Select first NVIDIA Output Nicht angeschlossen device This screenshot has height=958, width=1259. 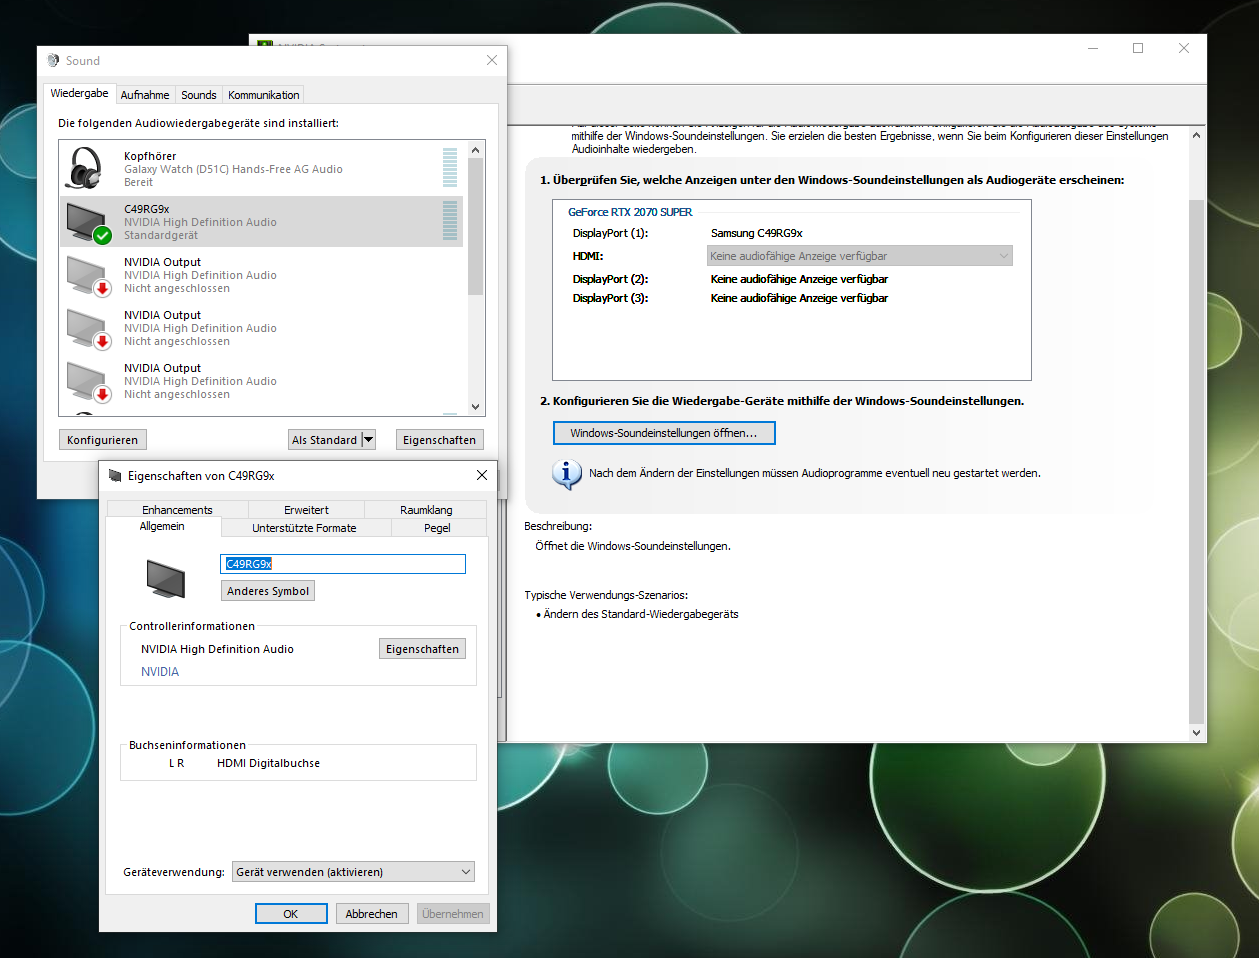point(263,275)
